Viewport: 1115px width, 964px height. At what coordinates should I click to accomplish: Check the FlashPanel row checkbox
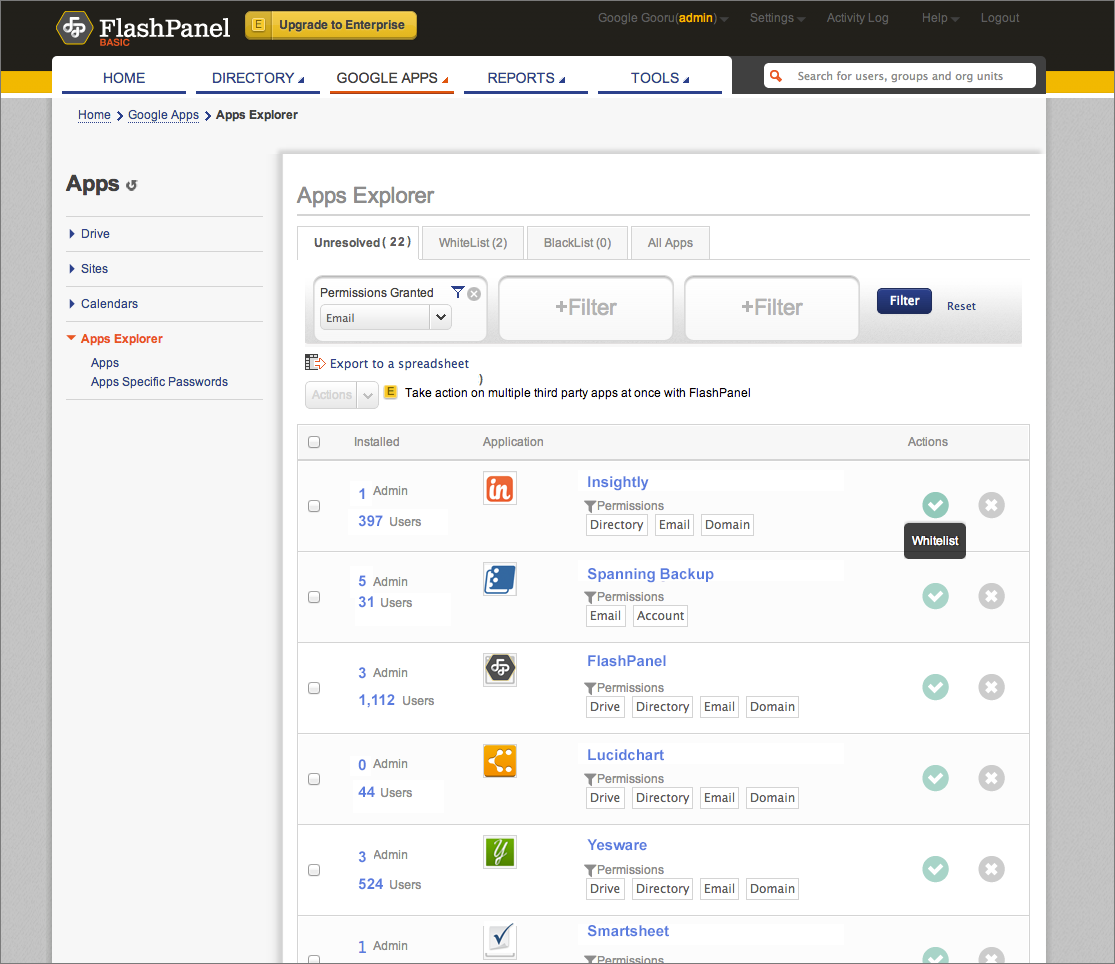point(314,688)
